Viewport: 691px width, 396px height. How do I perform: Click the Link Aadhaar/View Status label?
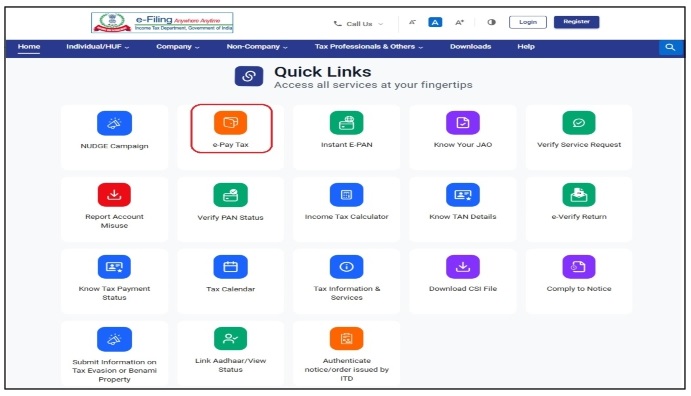click(x=230, y=365)
